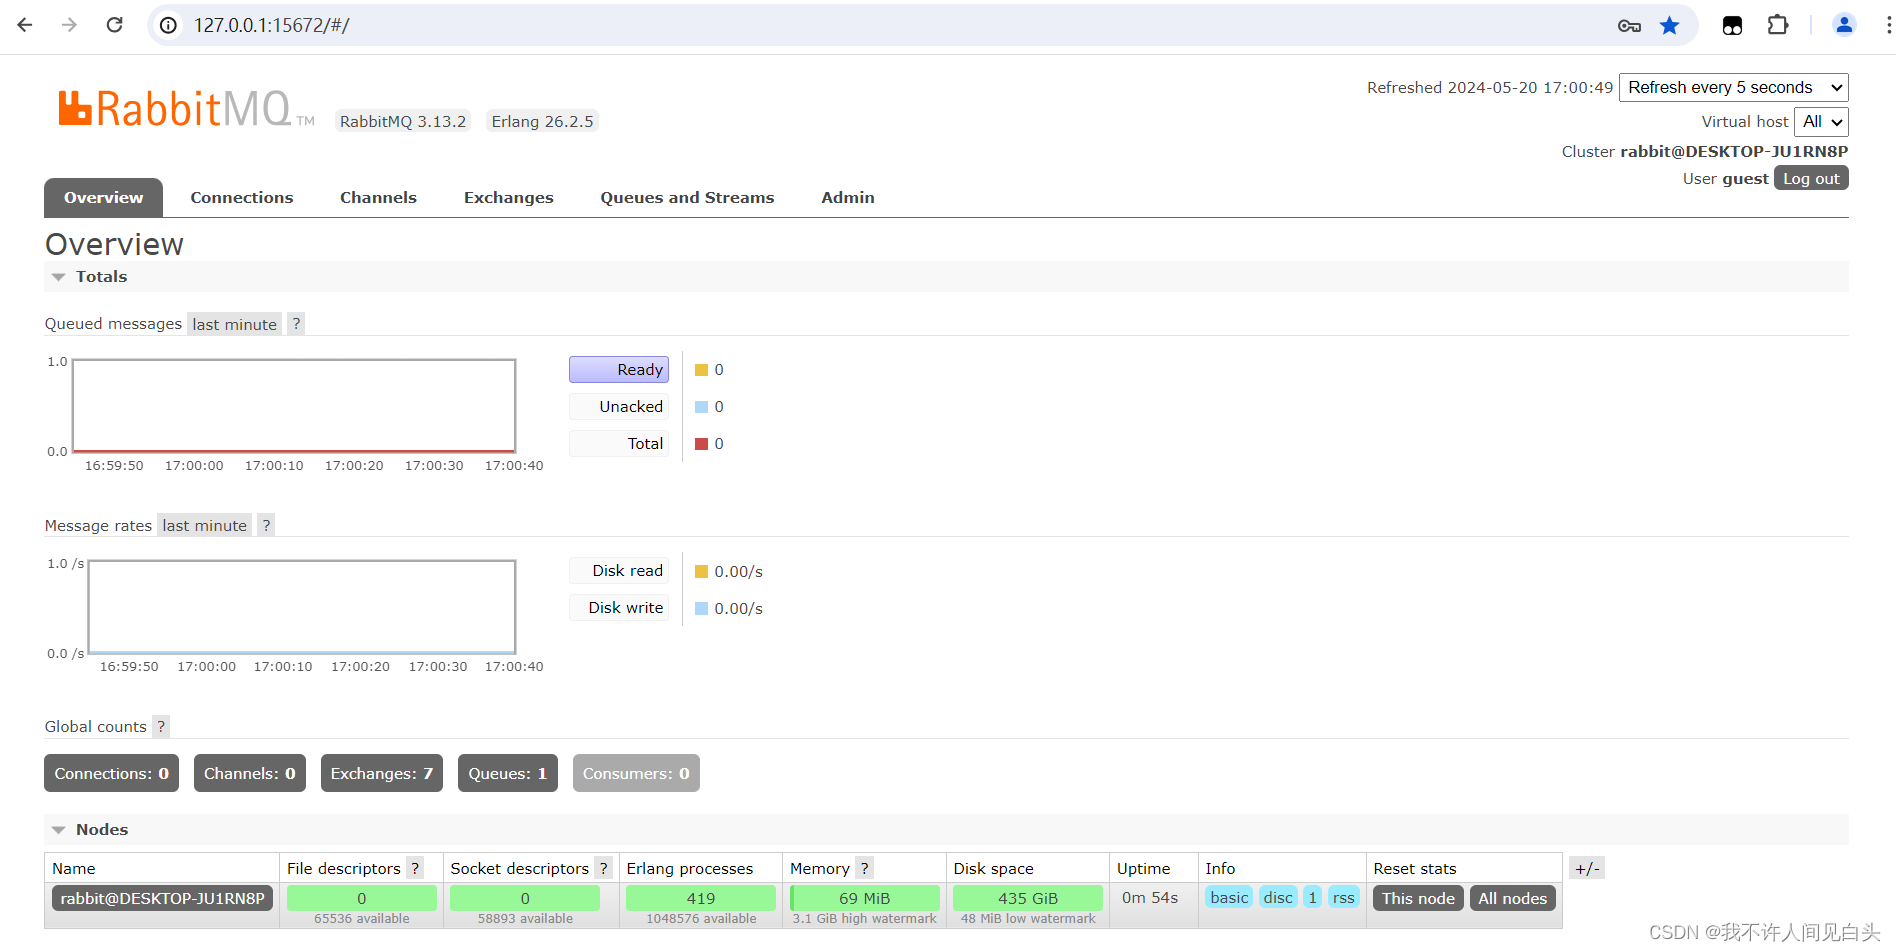Screen dimensions: 1896x952
Task: Click the RabbitMQ logo
Action: coord(186,108)
